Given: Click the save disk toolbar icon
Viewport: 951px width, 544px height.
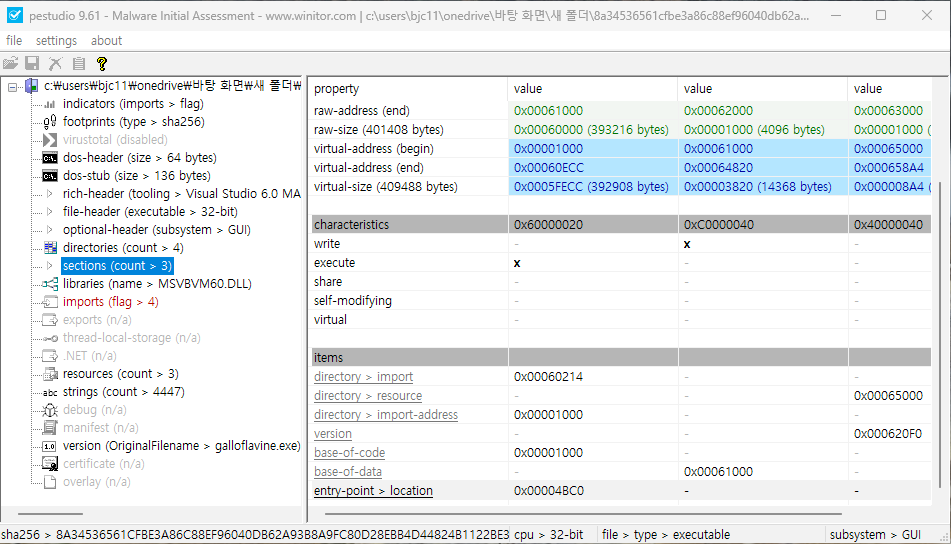Looking at the screenshot, I should (x=32, y=63).
